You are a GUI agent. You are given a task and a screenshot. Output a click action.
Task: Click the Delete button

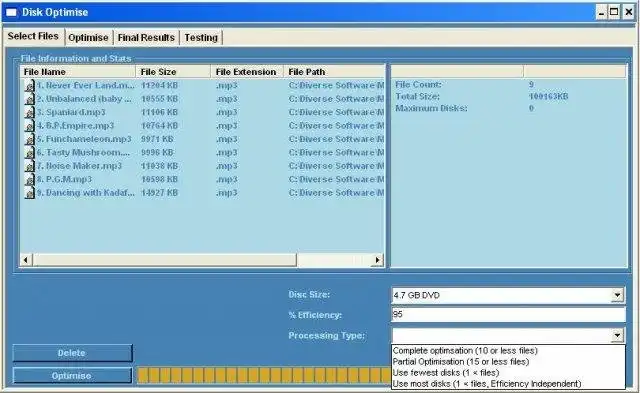(x=72, y=353)
